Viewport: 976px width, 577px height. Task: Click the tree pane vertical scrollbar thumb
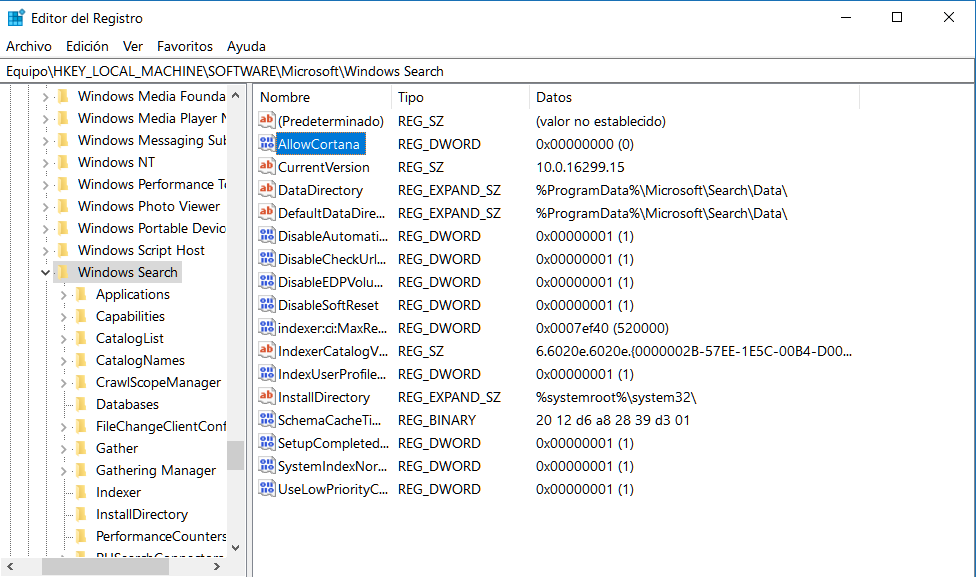[x=236, y=455]
